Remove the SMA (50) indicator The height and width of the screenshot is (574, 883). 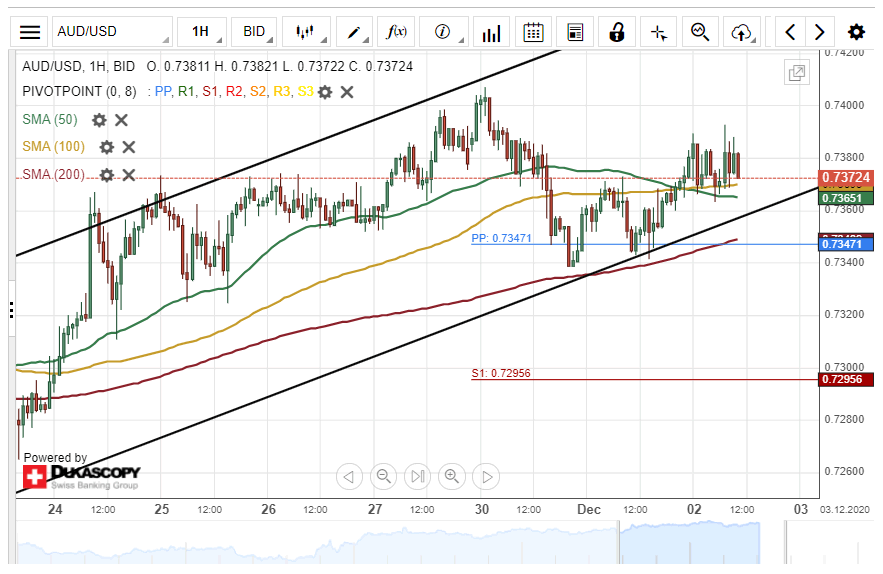tap(121, 120)
